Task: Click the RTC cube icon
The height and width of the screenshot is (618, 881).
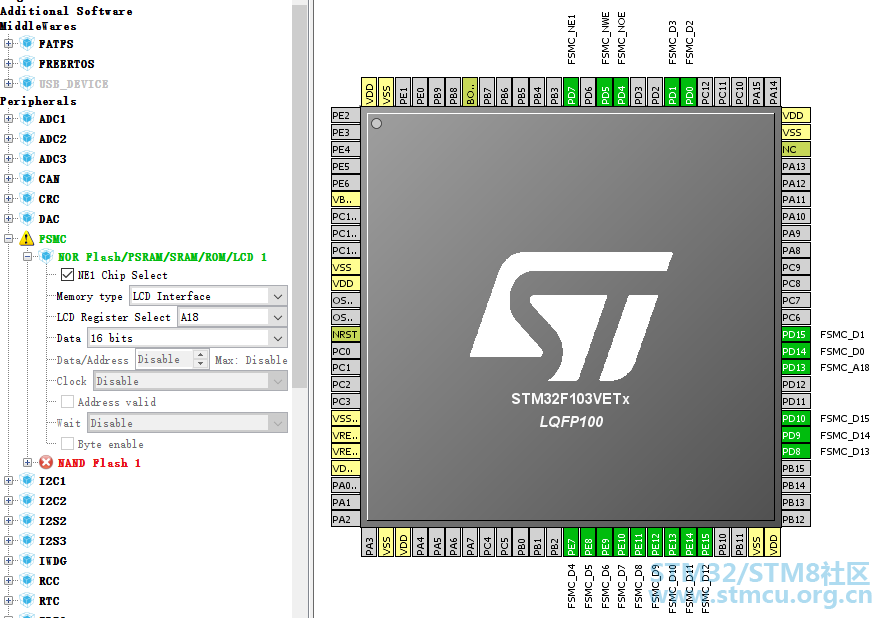Action: tap(26, 601)
